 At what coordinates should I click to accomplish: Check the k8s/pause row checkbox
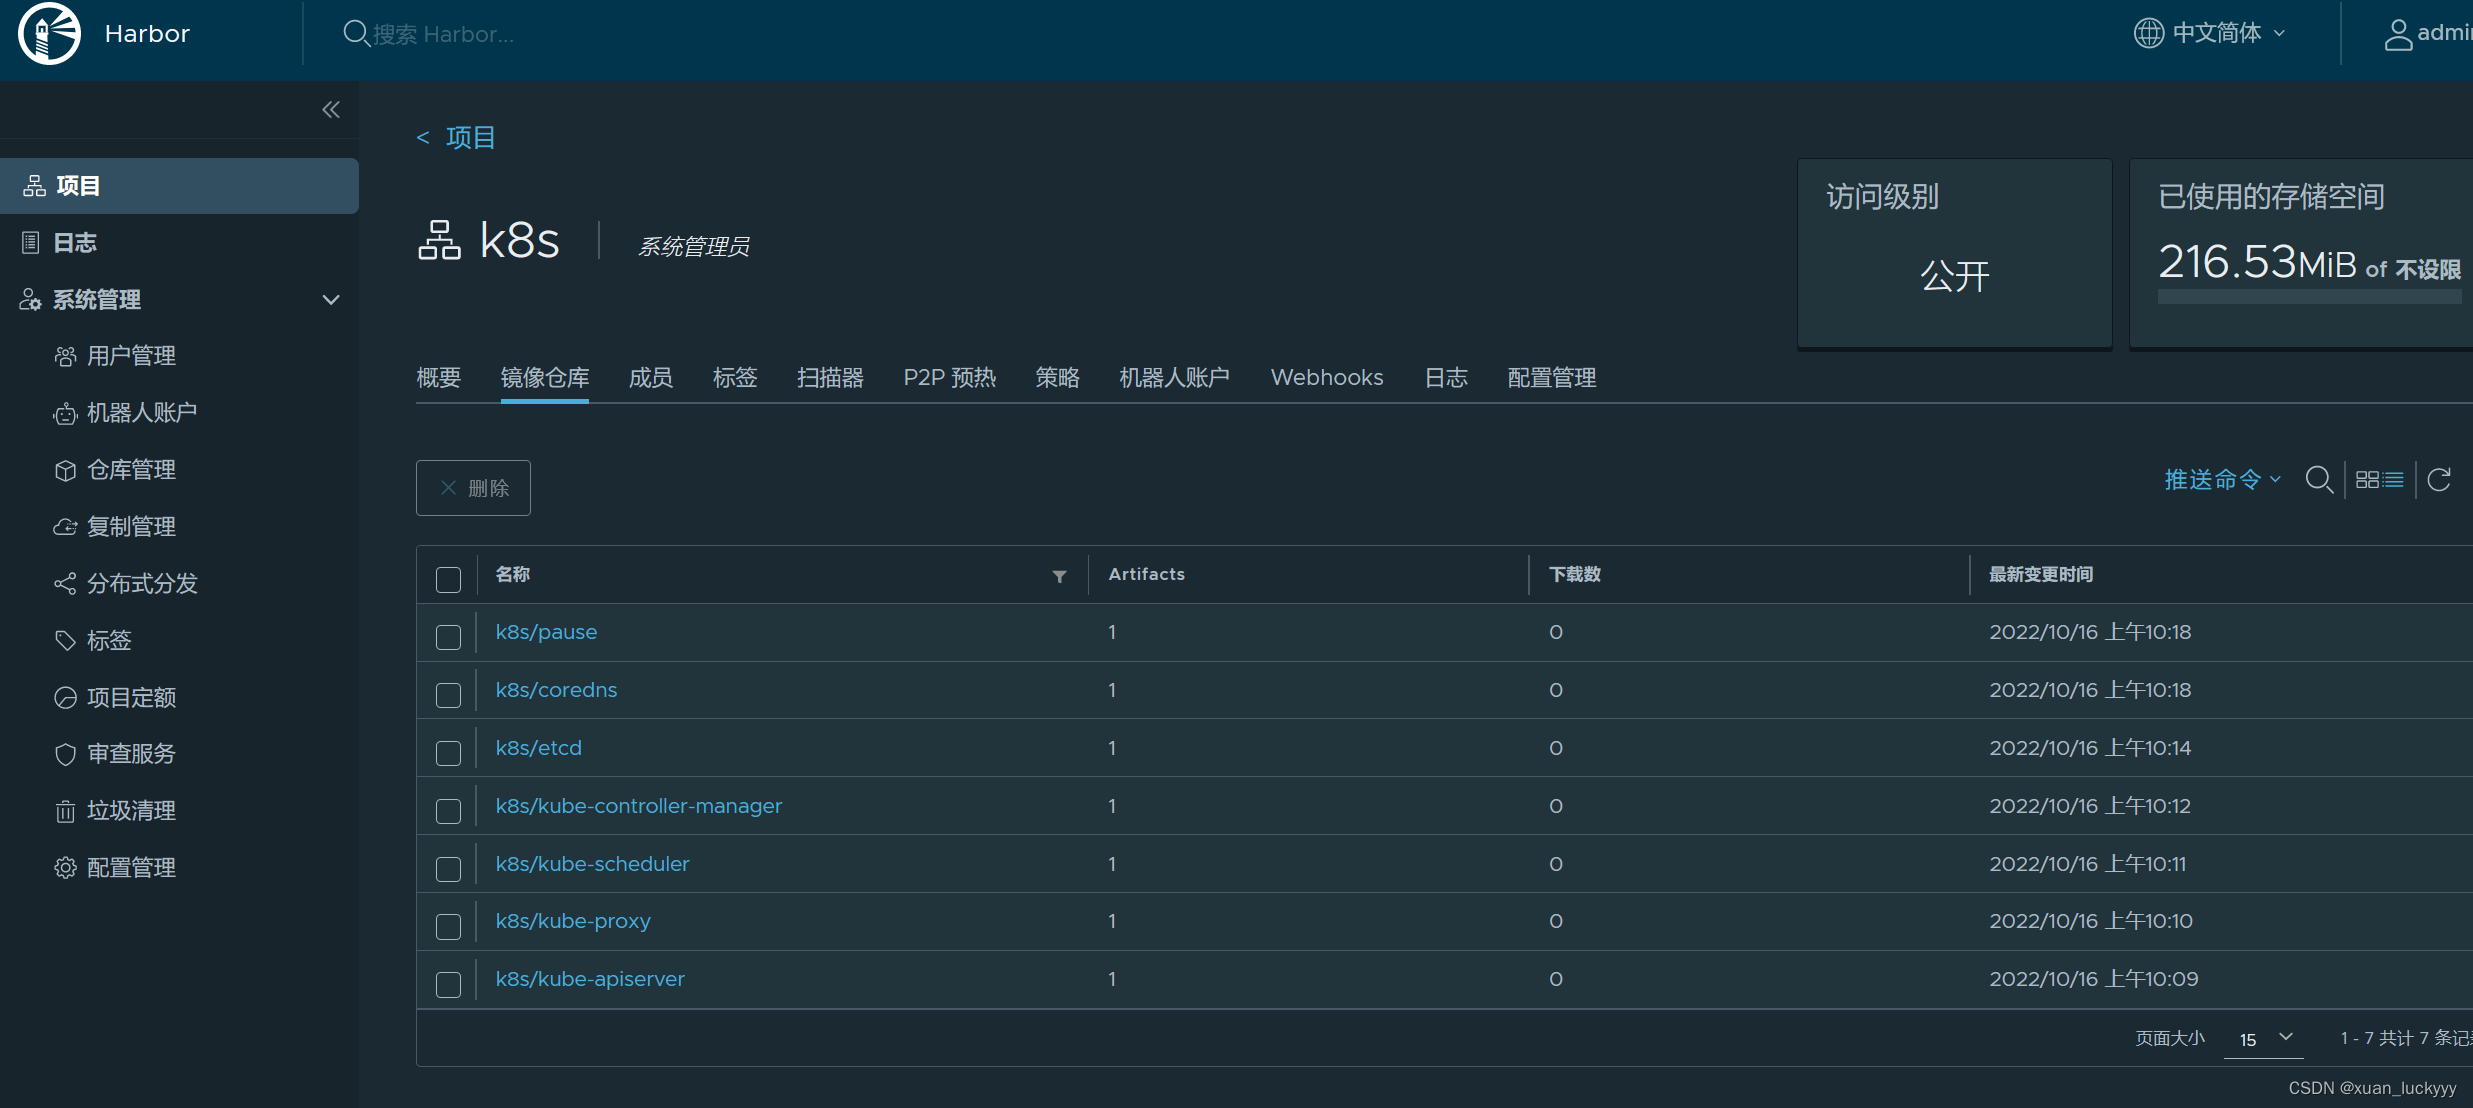(x=448, y=637)
